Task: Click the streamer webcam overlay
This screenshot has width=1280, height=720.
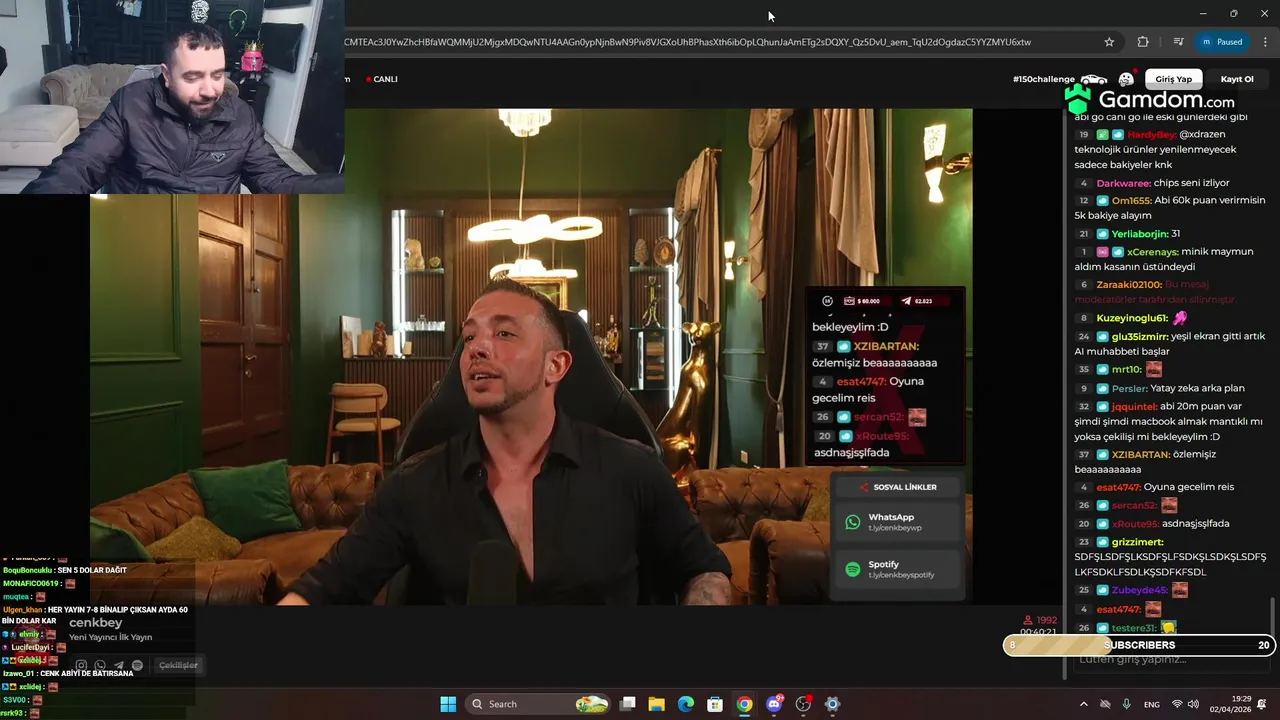Action: coord(172,96)
